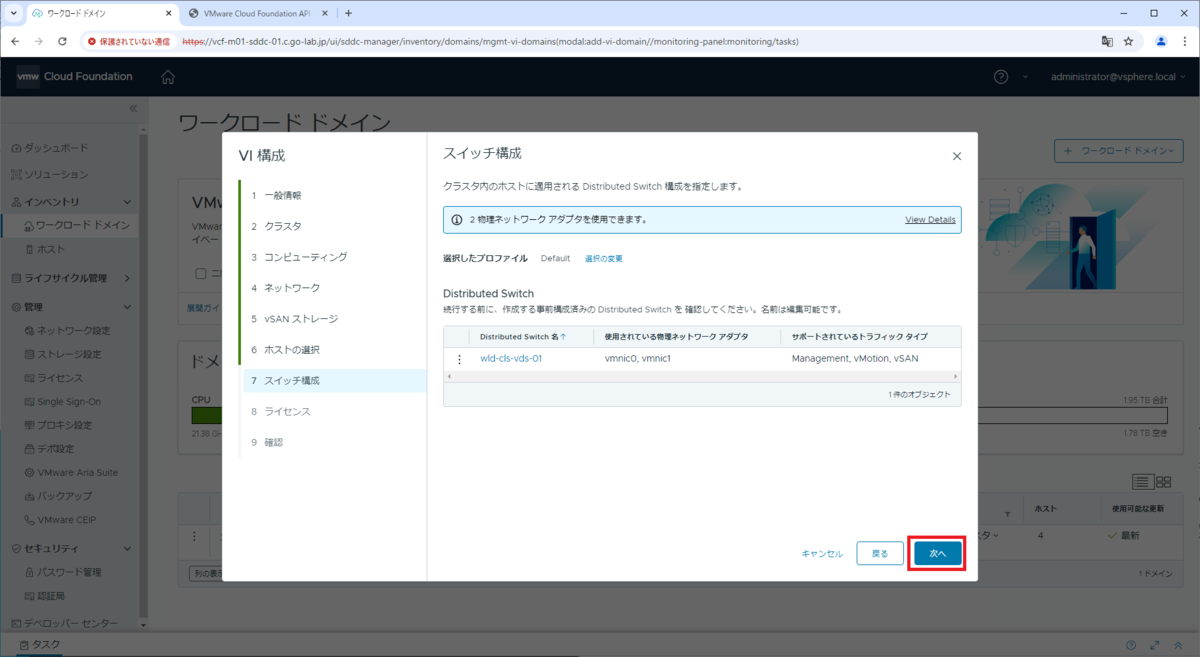Open a new browser tab with plus

click(348, 13)
